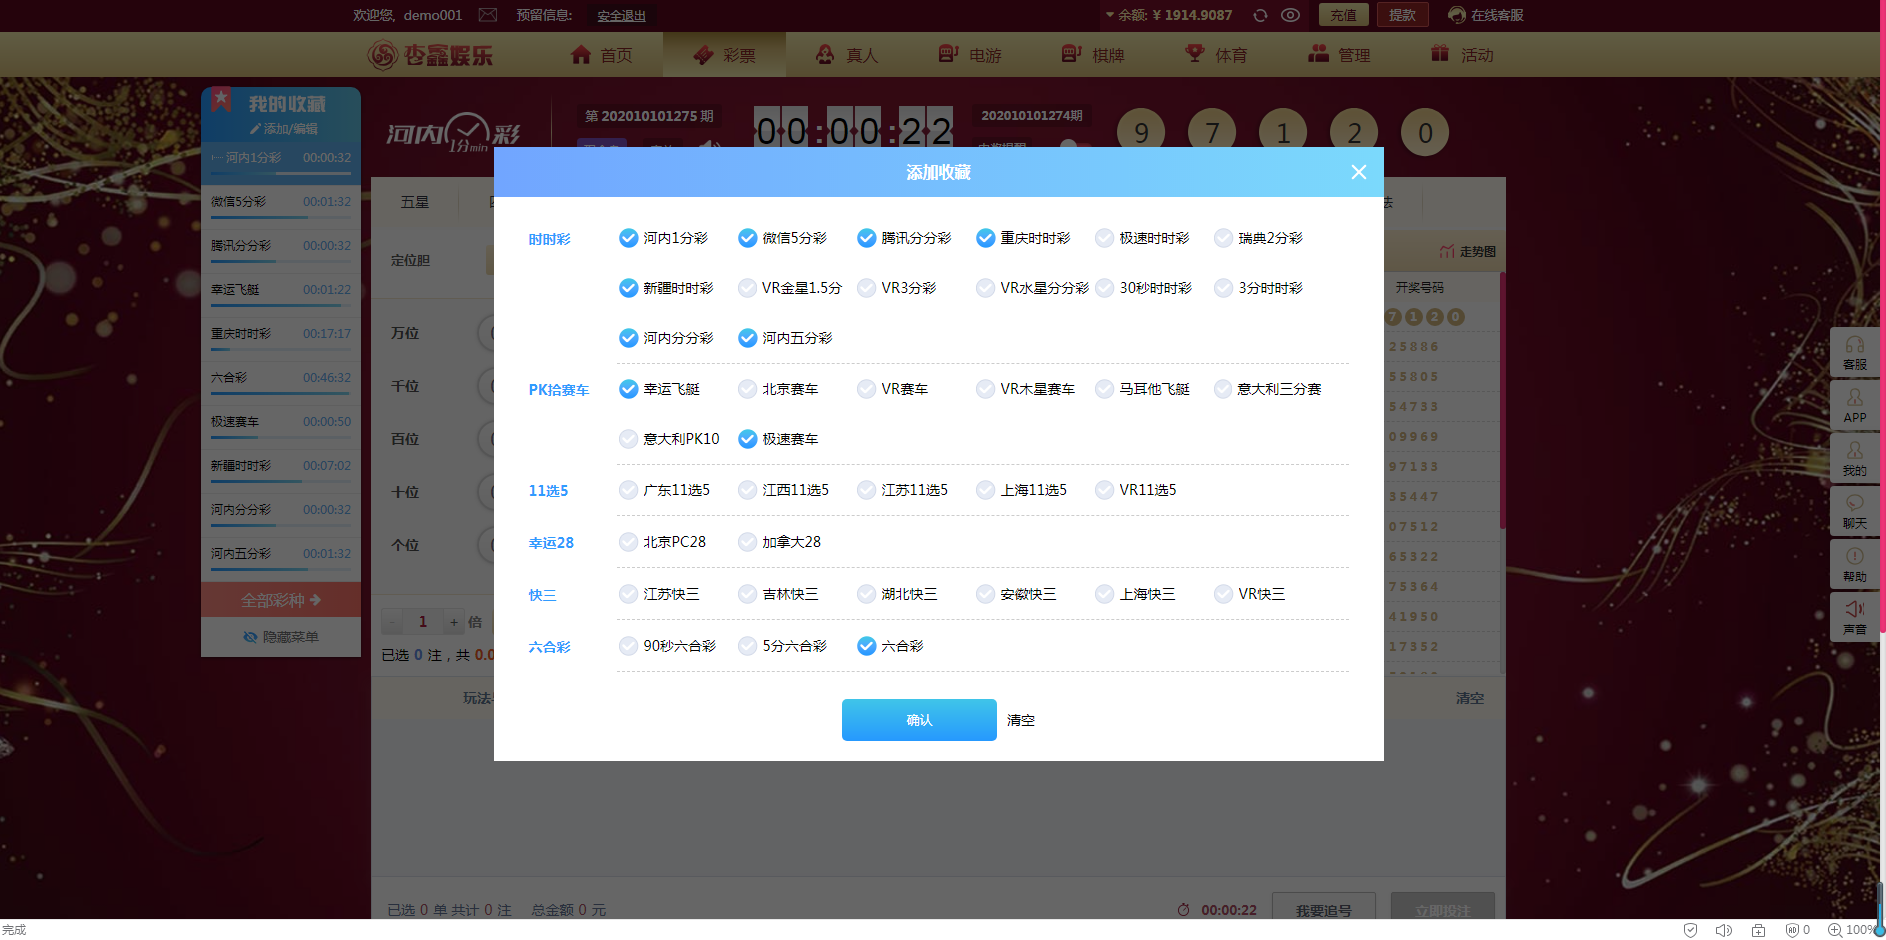Toggle balance visibility eye icon

click(x=1291, y=15)
